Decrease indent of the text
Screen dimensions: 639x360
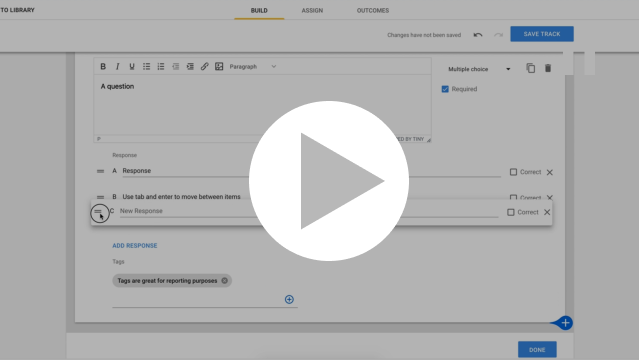[x=176, y=66]
